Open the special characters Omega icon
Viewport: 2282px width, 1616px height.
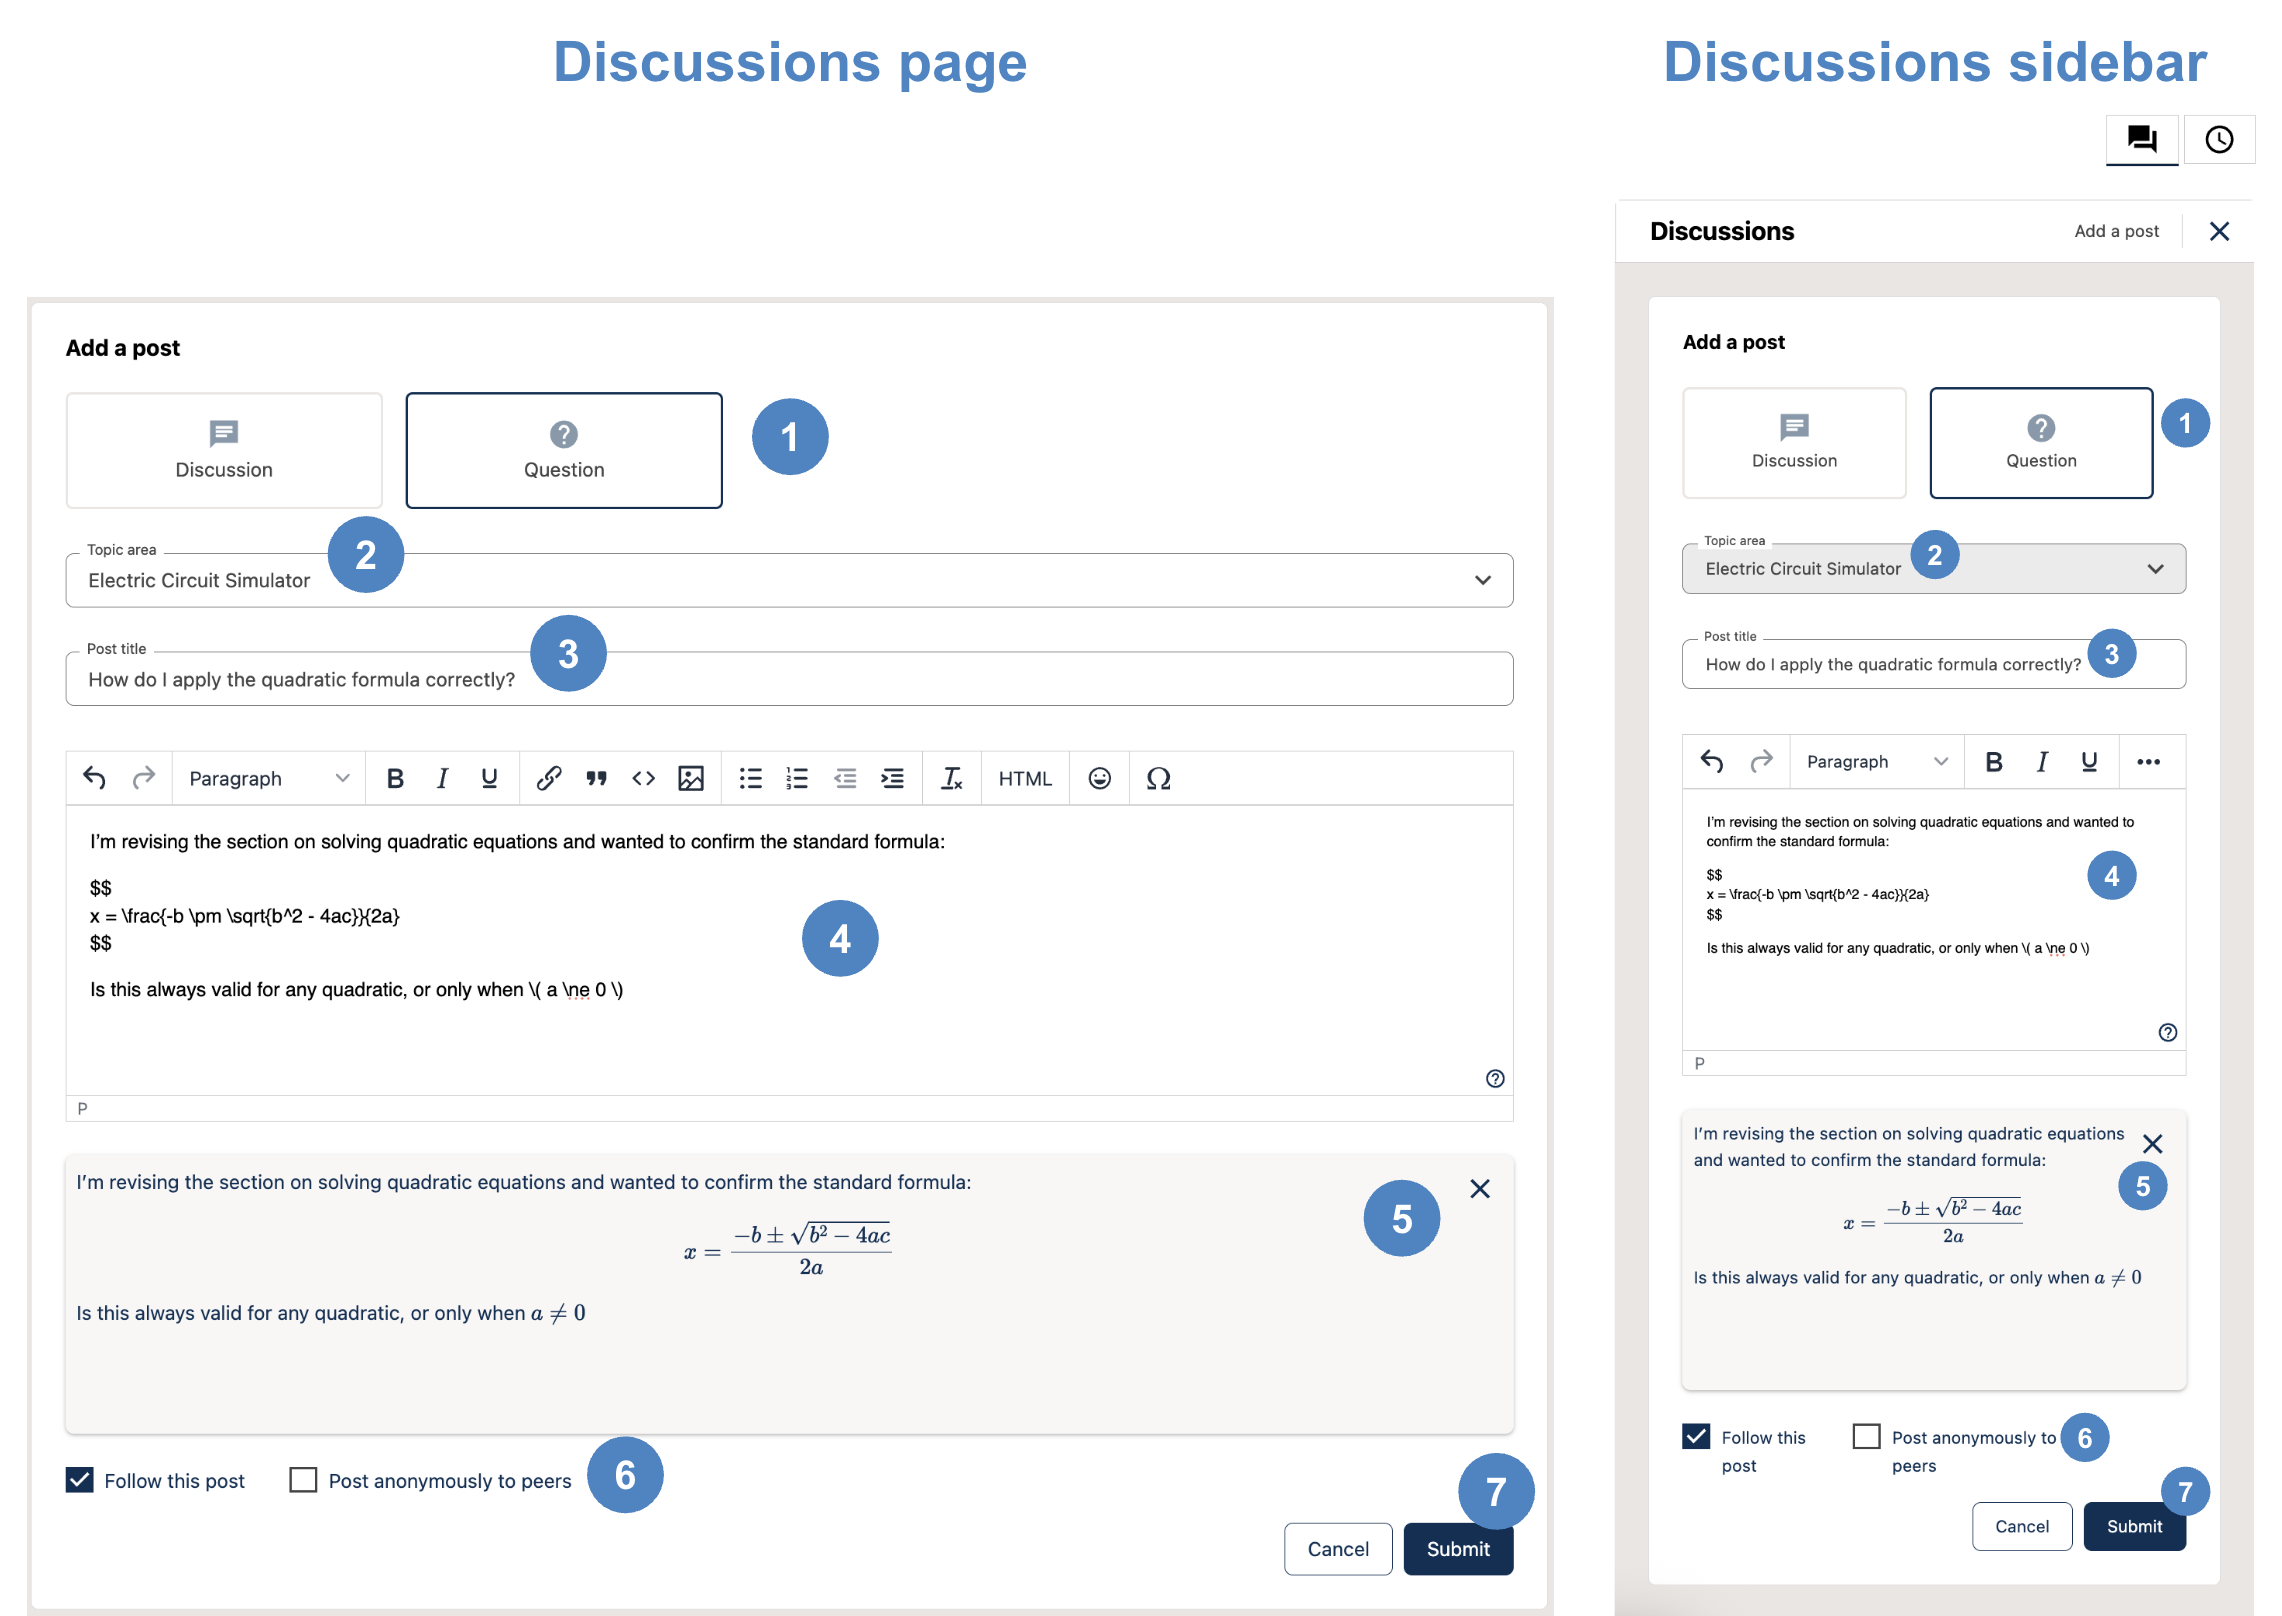[1158, 778]
